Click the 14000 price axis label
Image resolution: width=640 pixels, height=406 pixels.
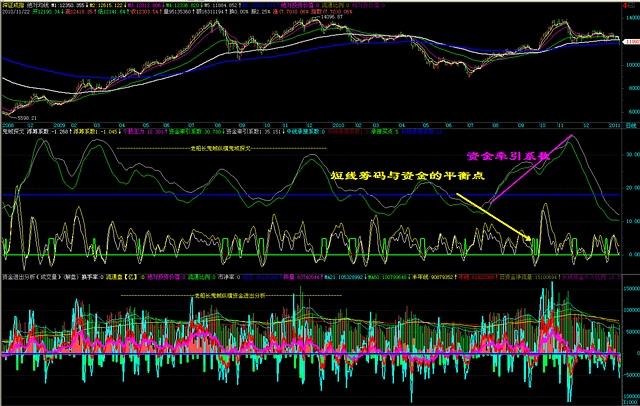[x=632, y=18]
